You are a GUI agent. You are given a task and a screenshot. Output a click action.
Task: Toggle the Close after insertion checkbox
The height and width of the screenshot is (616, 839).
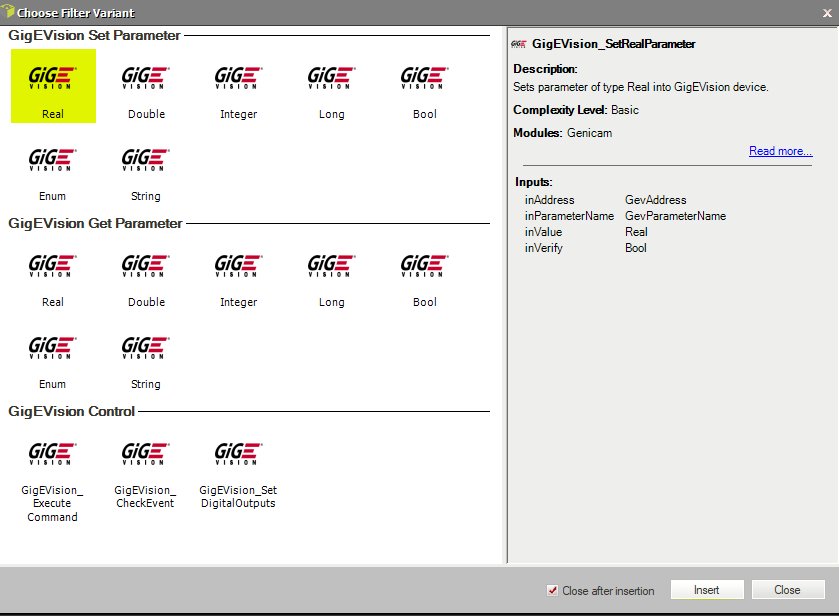pos(553,590)
